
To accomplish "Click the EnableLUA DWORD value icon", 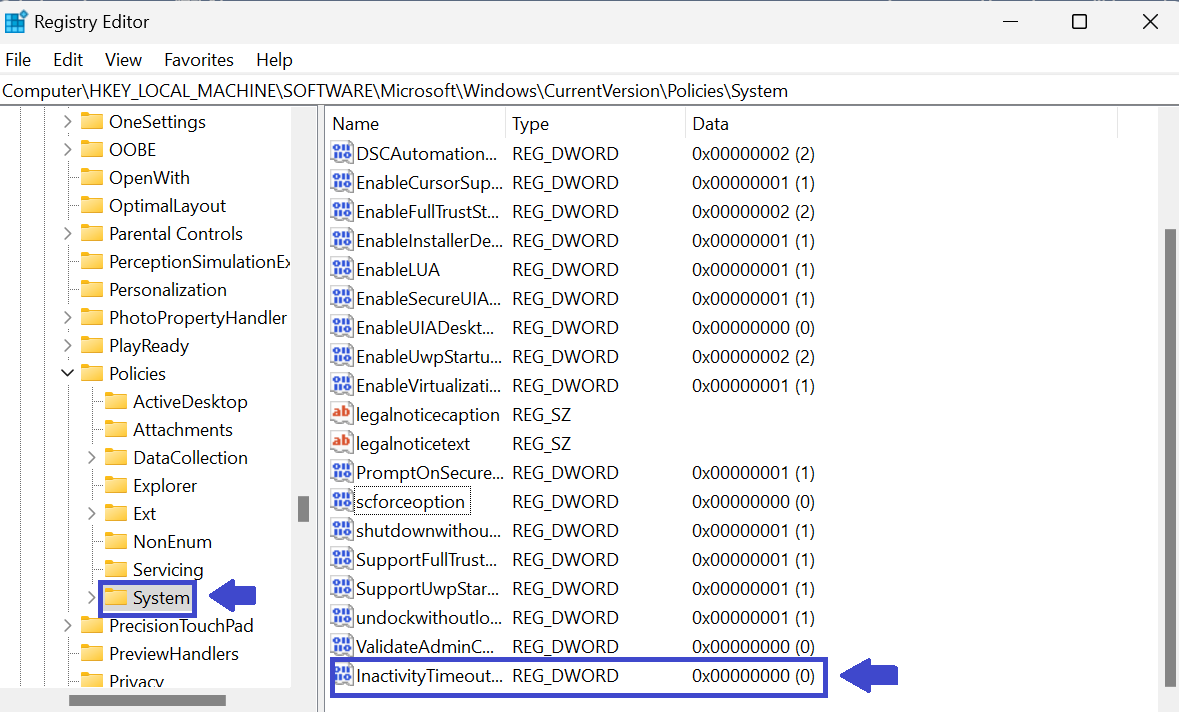I will [342, 270].
